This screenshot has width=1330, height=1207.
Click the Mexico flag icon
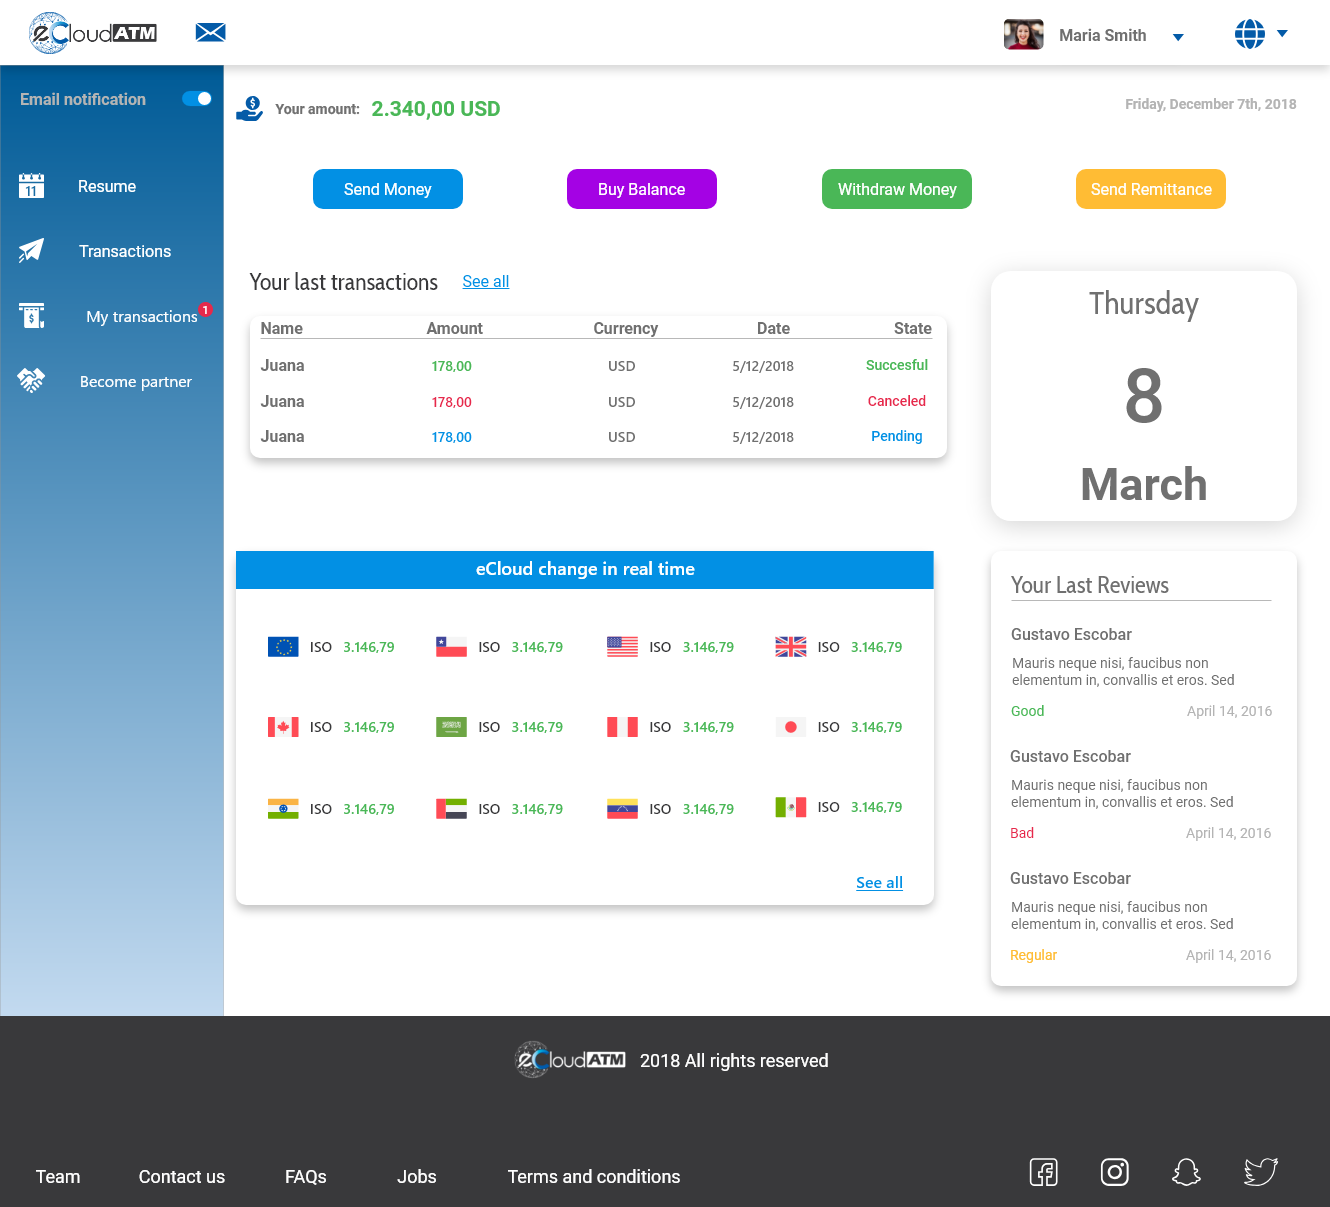791,807
